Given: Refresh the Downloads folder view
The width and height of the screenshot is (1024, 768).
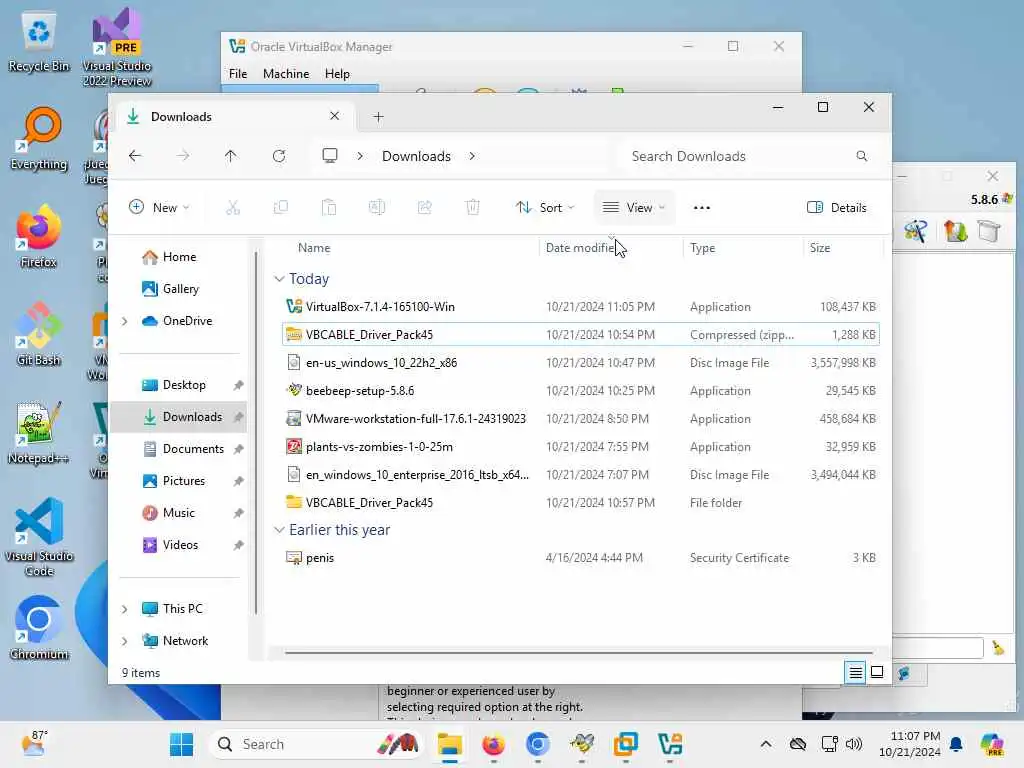Looking at the screenshot, I should point(279,156).
